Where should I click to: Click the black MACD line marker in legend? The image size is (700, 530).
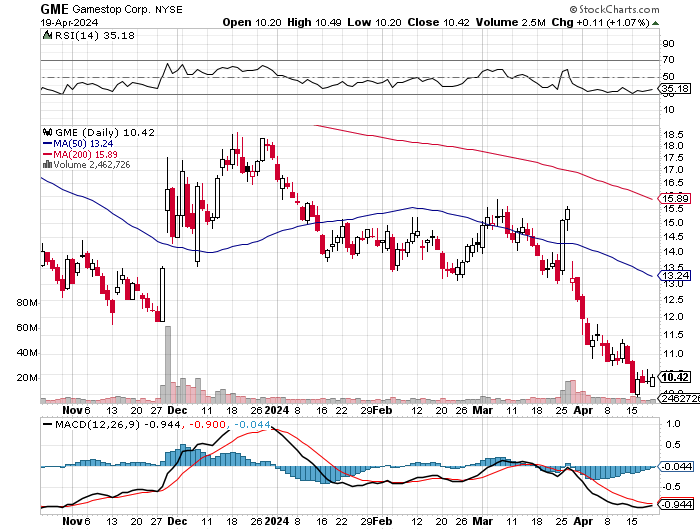click(47, 424)
